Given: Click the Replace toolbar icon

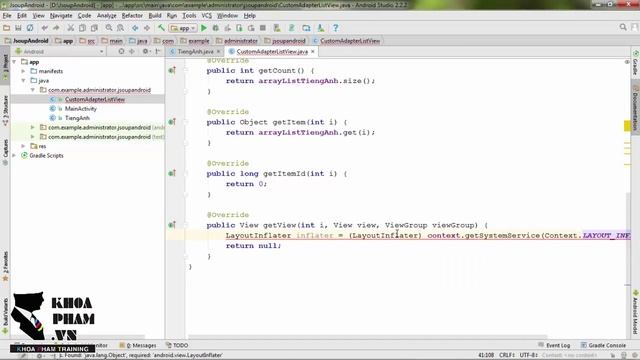Looking at the screenshot, I should tap(120, 28).
